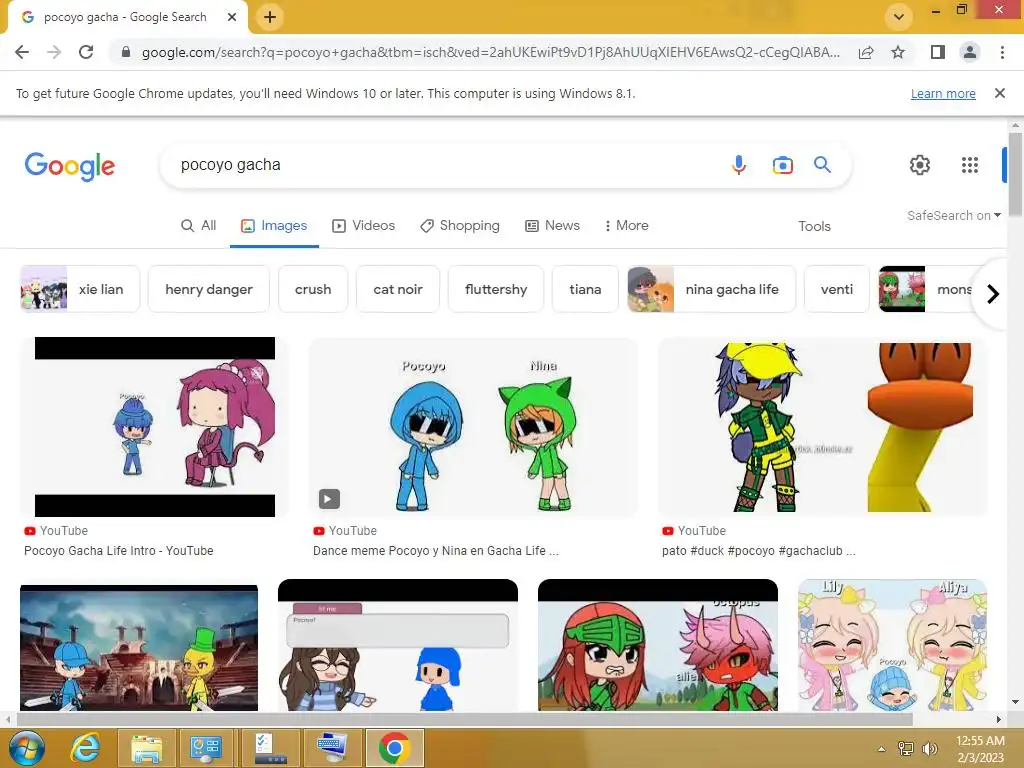Click the voice search microphone icon
1024x768 pixels.
pos(739,165)
